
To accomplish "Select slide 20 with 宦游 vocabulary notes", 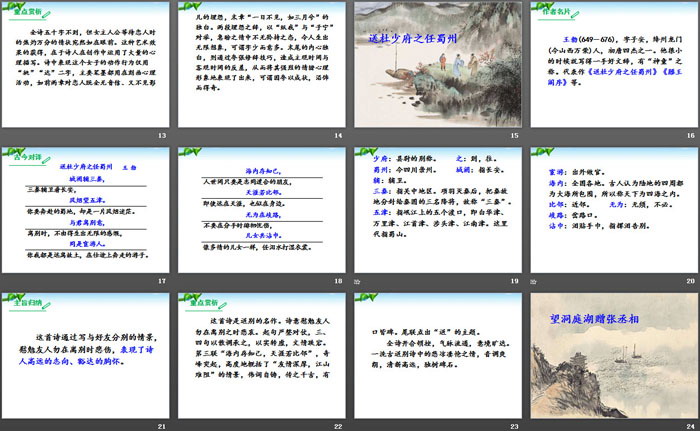I will tap(611, 210).
